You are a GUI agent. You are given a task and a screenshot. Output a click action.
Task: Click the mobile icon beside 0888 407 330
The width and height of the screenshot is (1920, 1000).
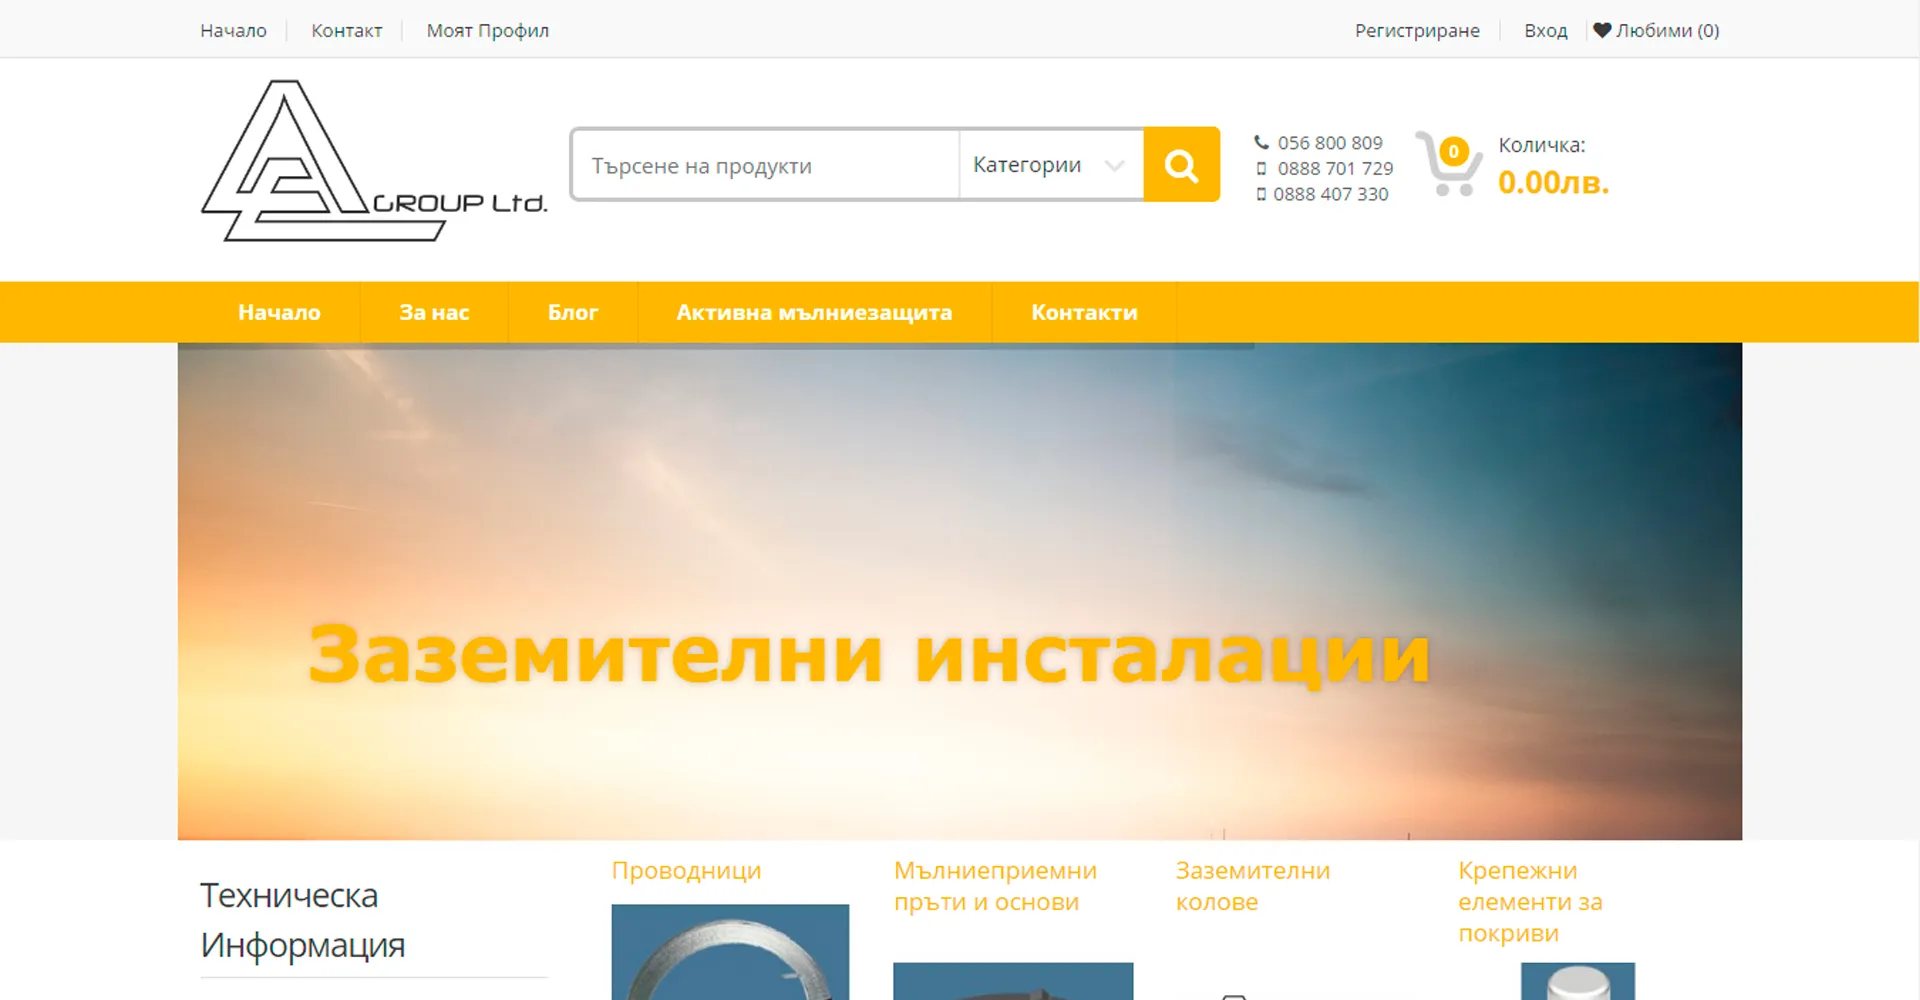pos(1261,193)
